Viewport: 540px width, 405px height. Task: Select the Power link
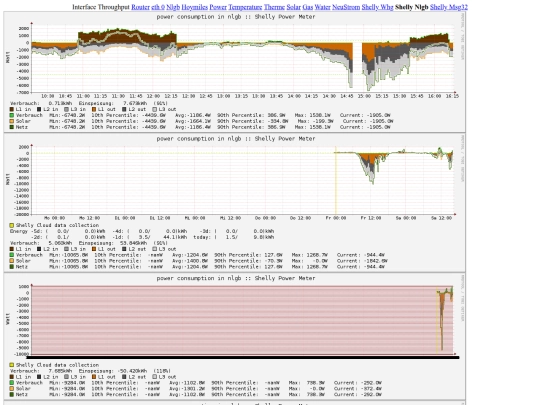[218, 7]
